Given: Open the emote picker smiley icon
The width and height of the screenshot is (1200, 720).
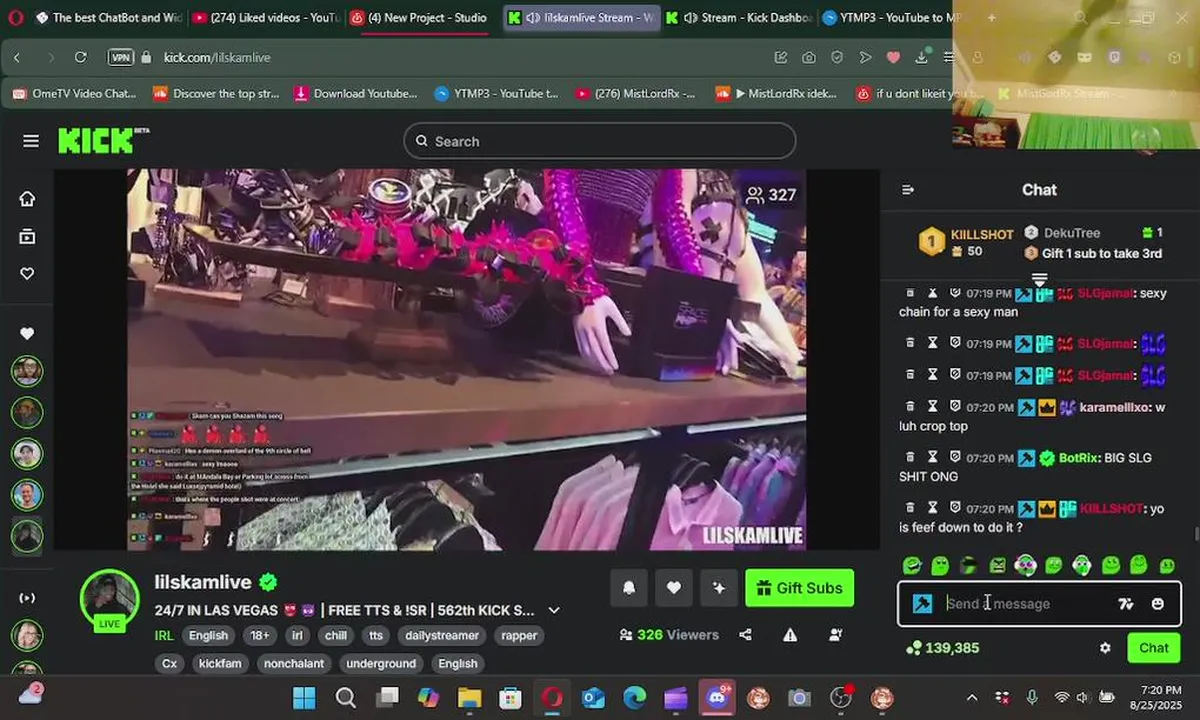Looking at the screenshot, I should click(x=1158, y=603).
